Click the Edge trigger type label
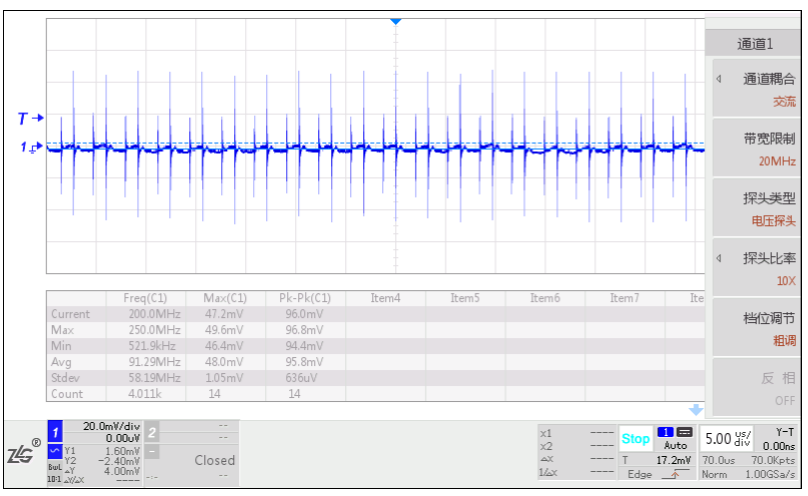This screenshot has height=496, width=808. 639,474
